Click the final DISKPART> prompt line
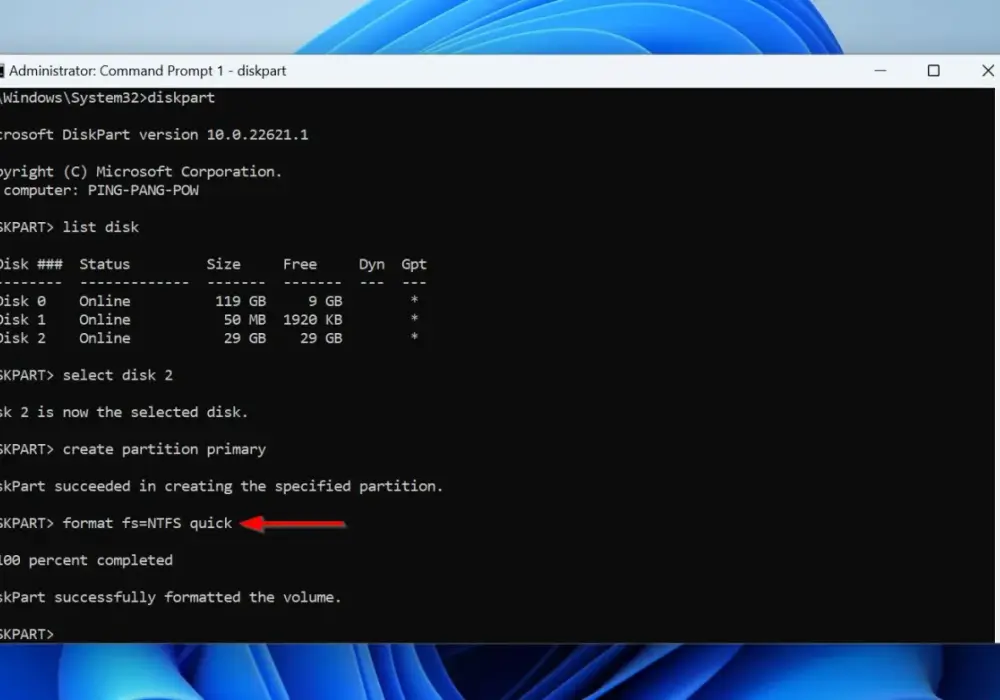 pos(27,634)
